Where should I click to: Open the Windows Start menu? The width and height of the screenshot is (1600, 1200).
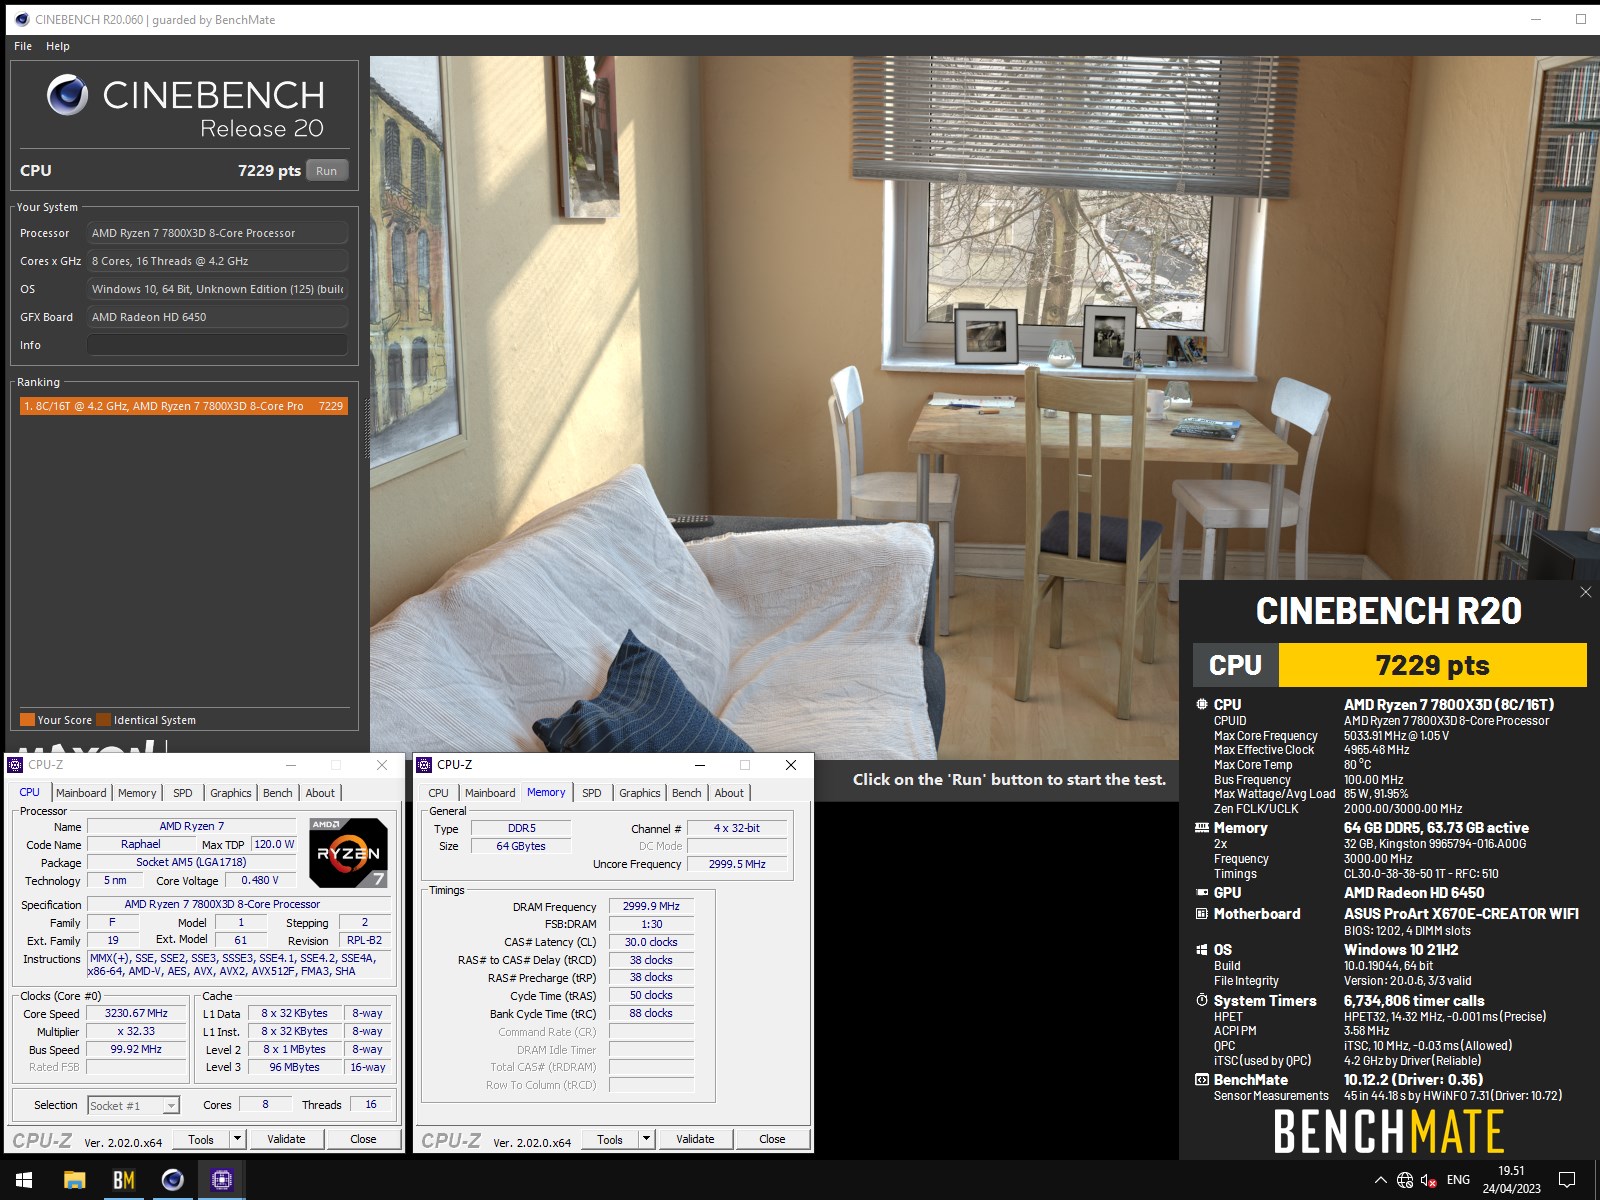[x=24, y=1180]
